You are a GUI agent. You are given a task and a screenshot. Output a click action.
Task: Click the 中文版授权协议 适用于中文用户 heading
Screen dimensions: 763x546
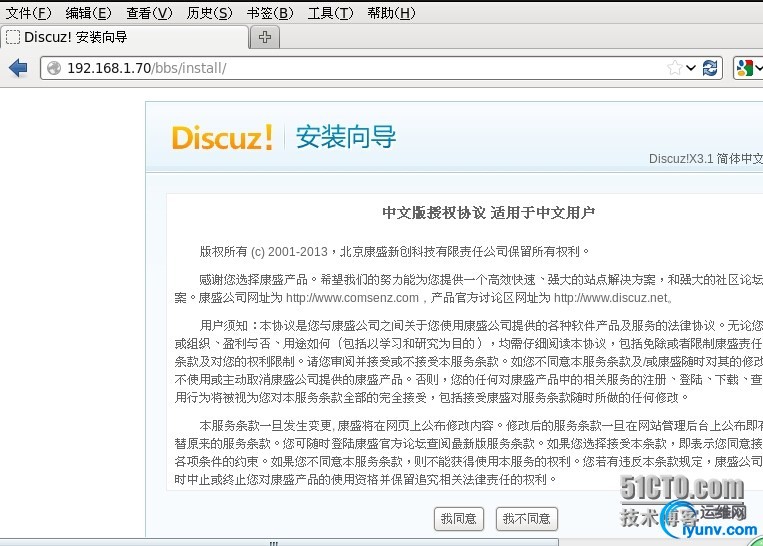coord(489,213)
